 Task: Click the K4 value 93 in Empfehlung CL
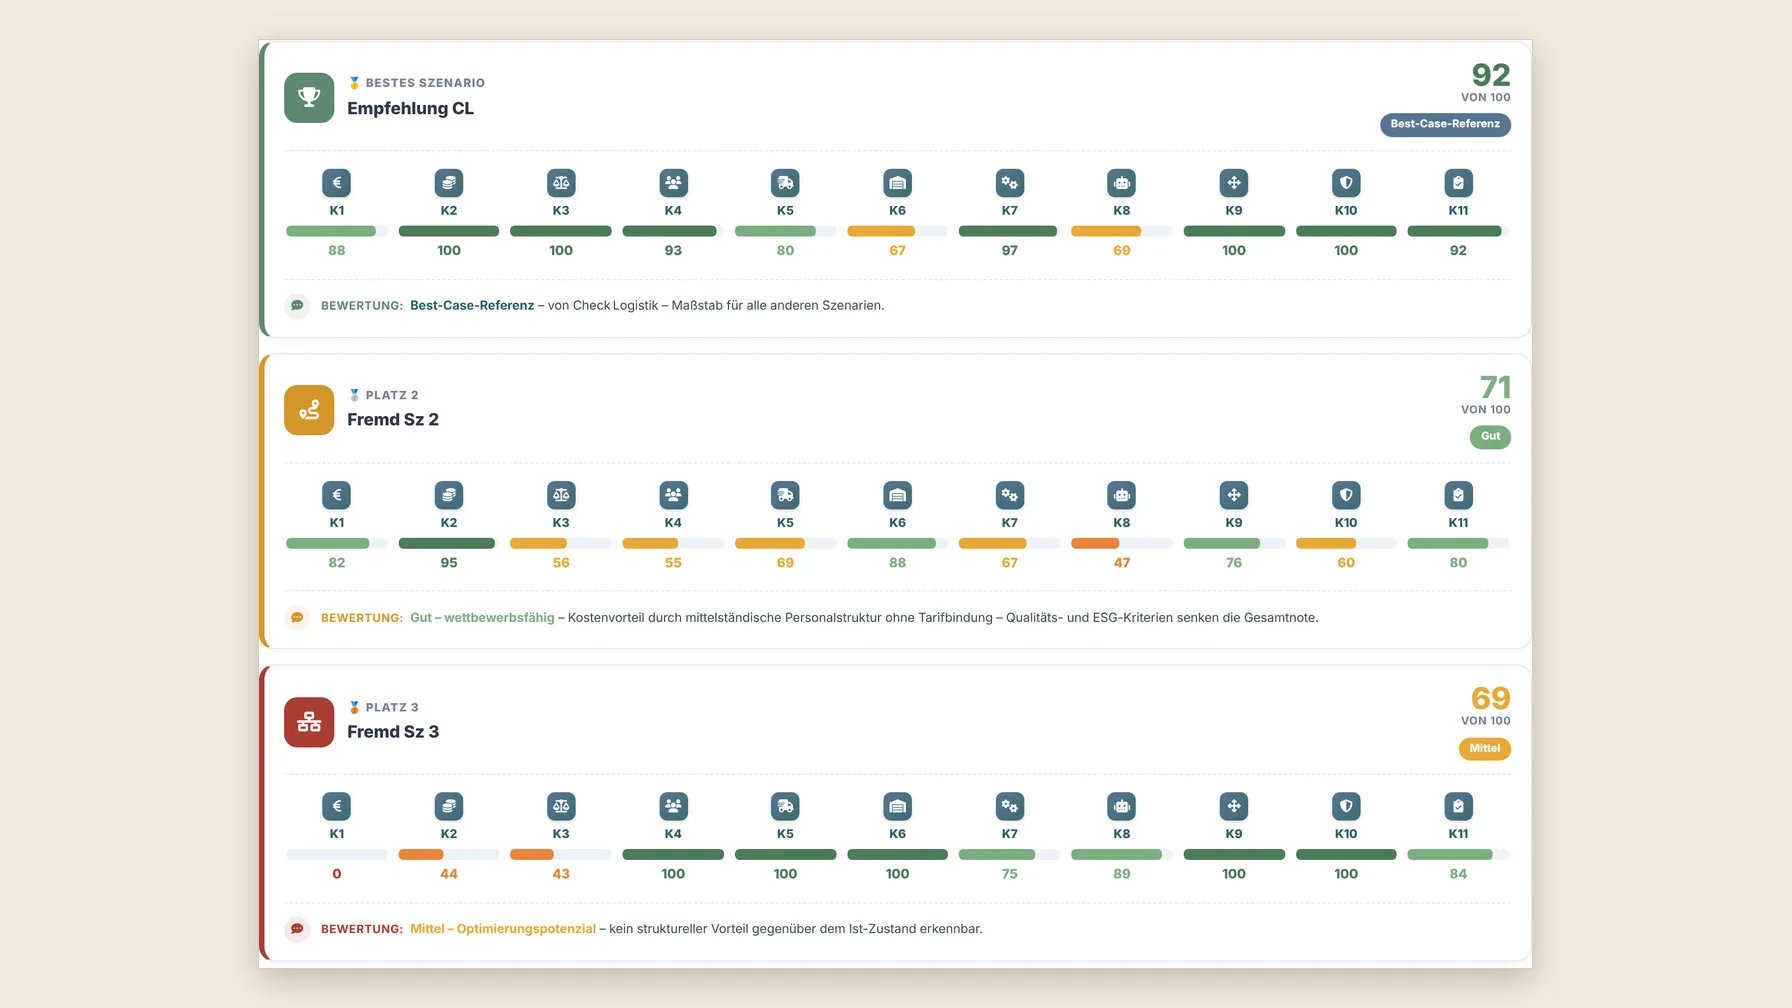click(673, 251)
